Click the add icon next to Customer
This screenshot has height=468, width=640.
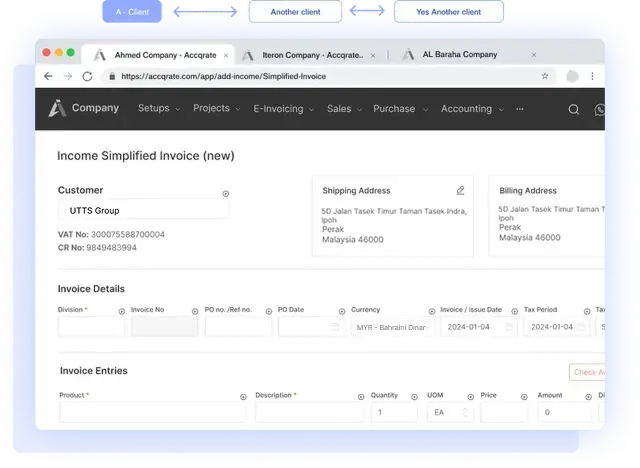[x=225, y=194]
